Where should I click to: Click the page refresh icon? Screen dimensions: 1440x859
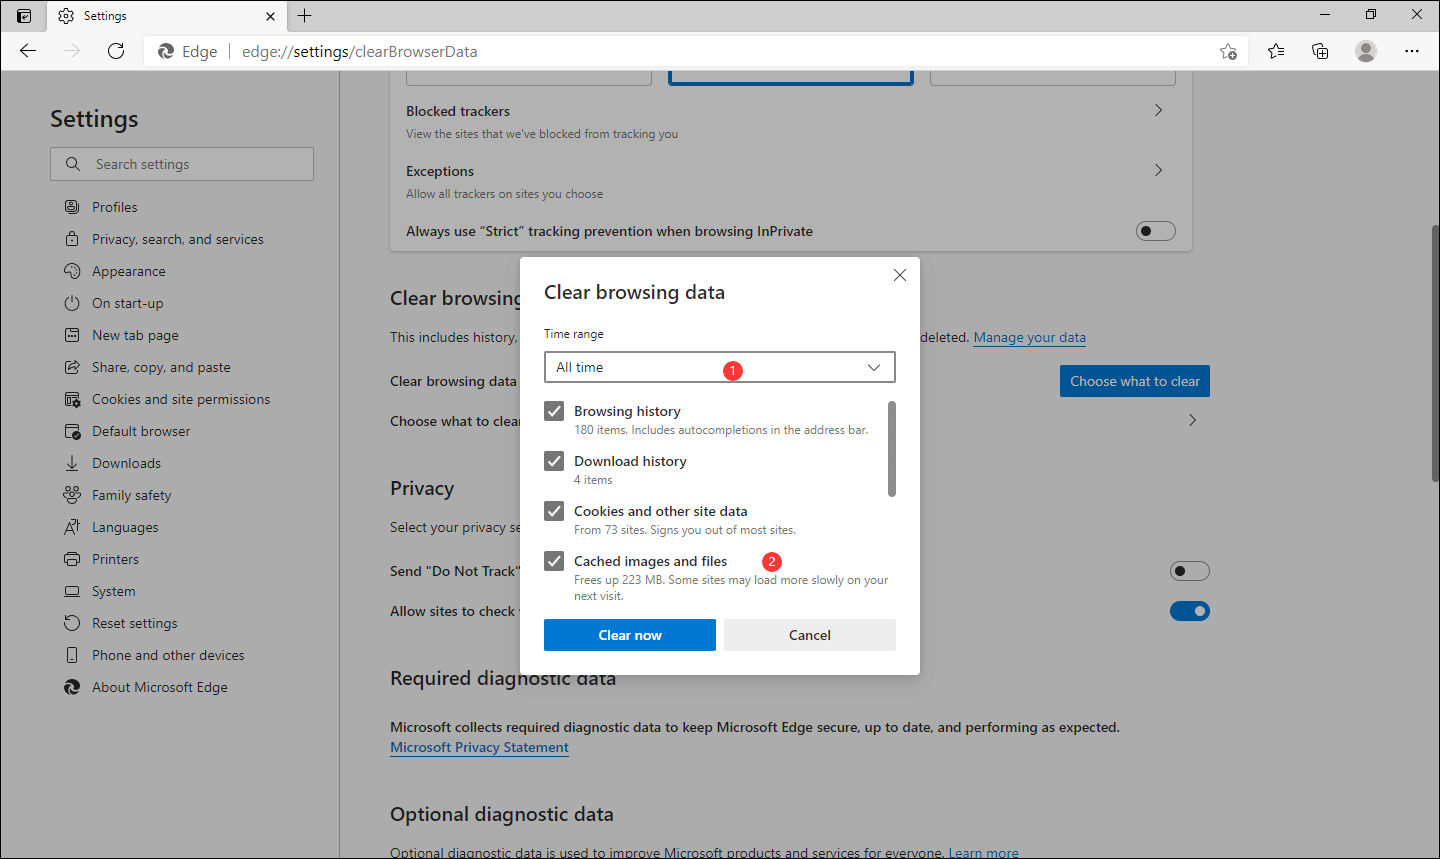click(115, 50)
